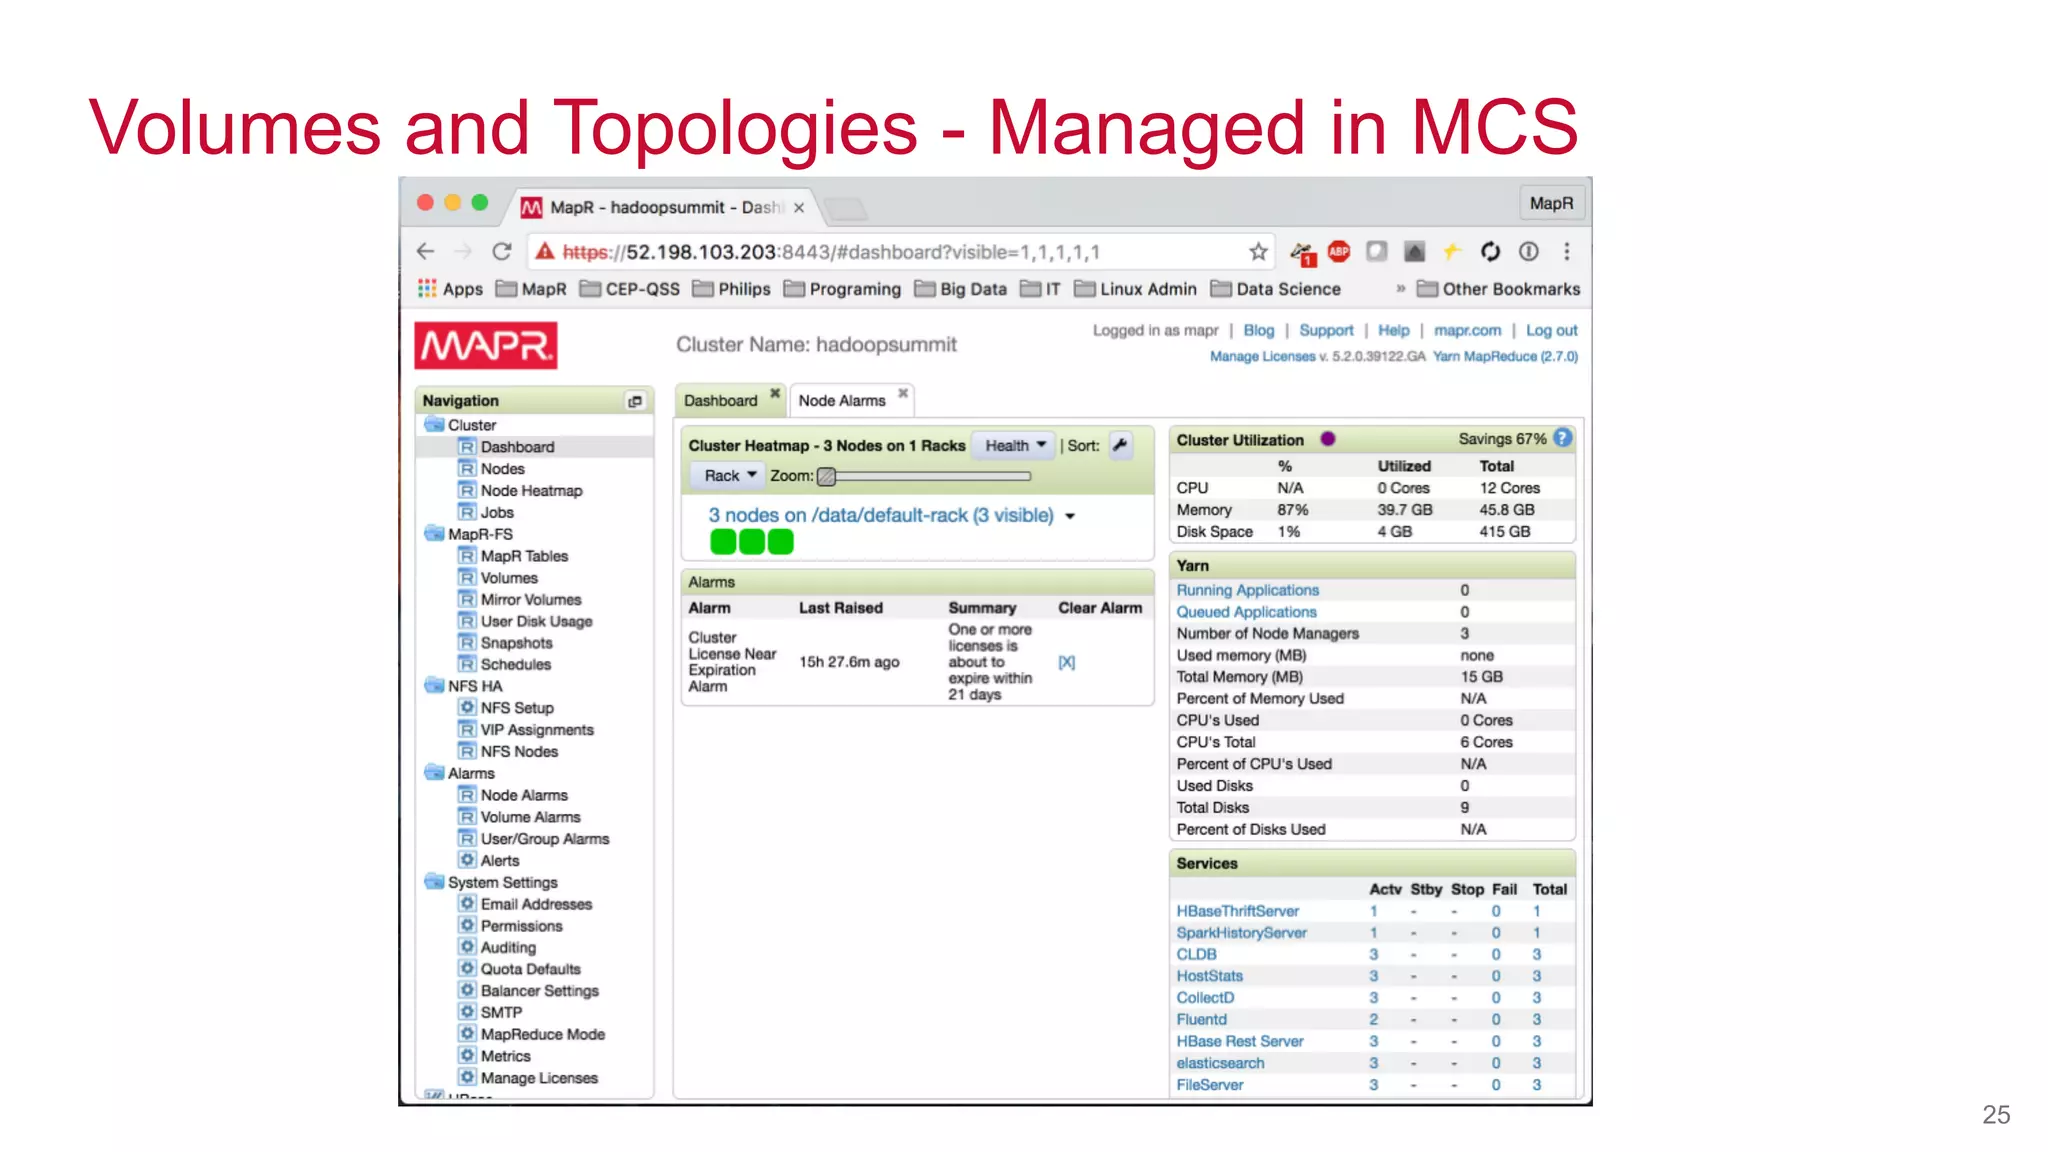Collapse the System Settings folder
Screen dimensions: 2048x1152
[435, 882]
